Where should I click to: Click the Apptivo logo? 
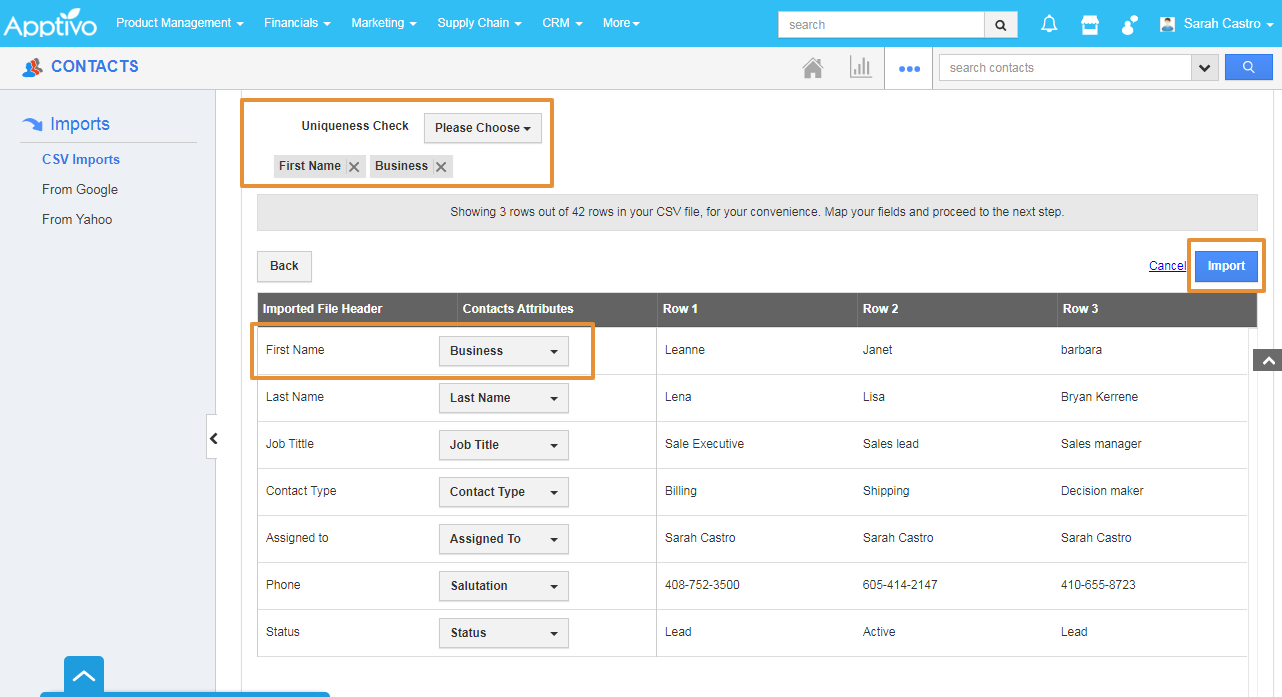tap(50, 23)
